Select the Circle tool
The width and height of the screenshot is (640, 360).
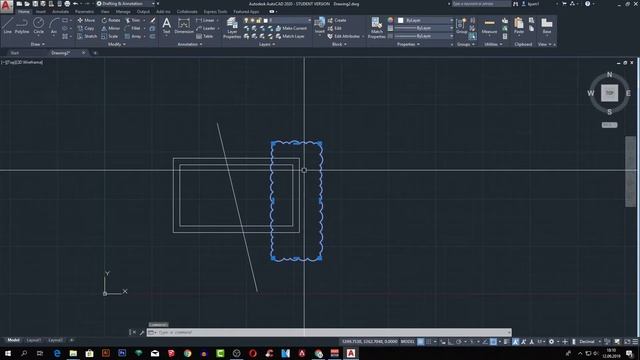38,25
